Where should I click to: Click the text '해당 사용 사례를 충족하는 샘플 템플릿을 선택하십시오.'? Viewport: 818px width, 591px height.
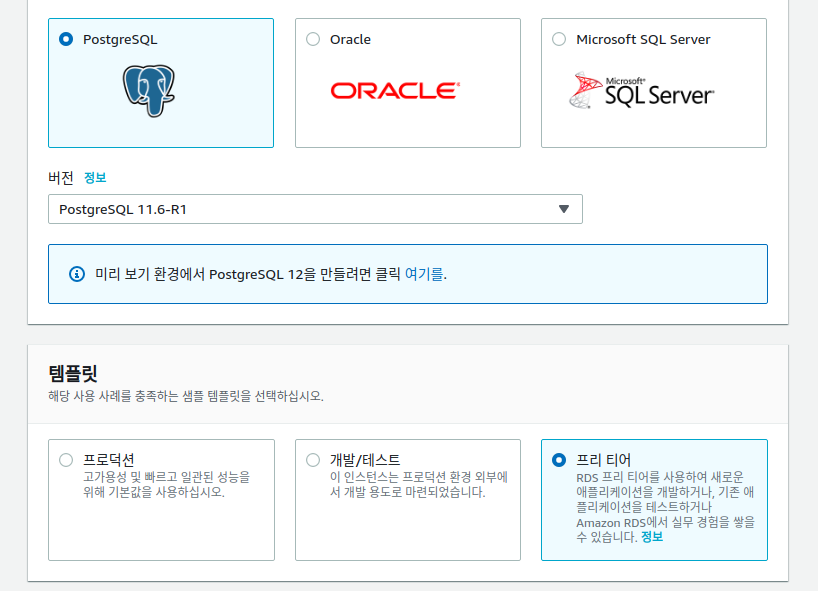tap(186, 396)
